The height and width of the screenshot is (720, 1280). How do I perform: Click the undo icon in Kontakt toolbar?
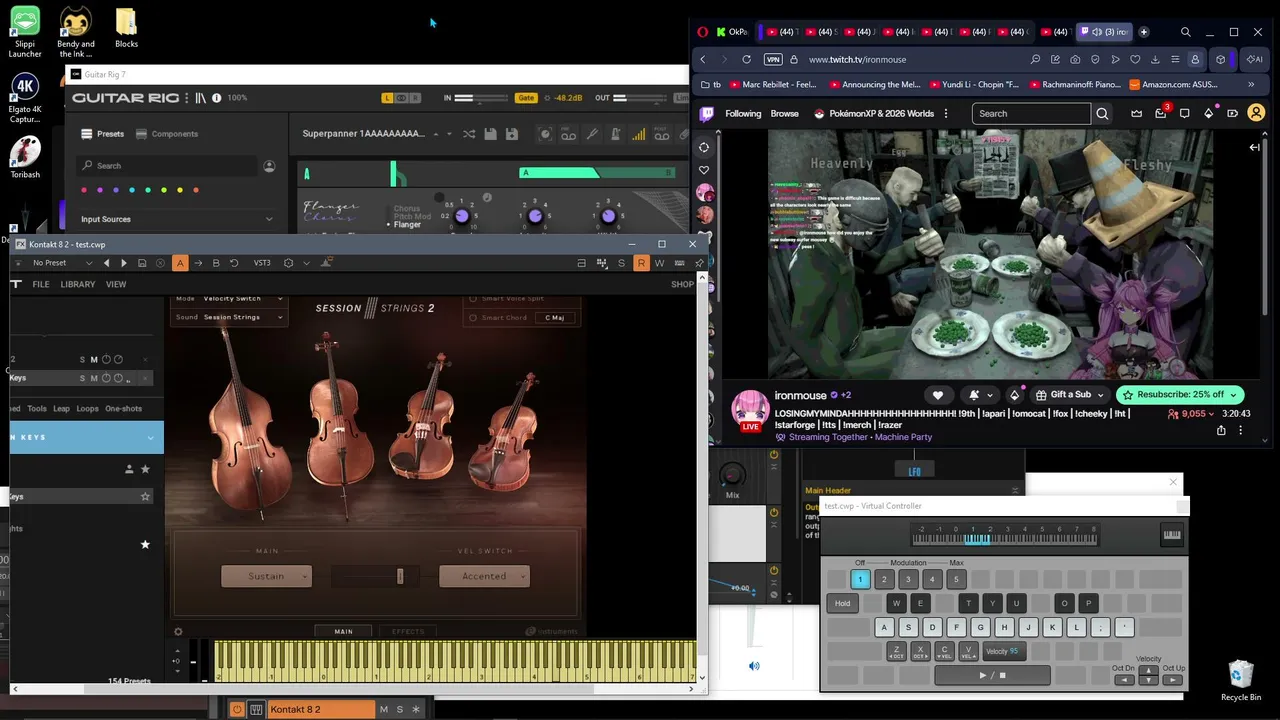coord(234,263)
